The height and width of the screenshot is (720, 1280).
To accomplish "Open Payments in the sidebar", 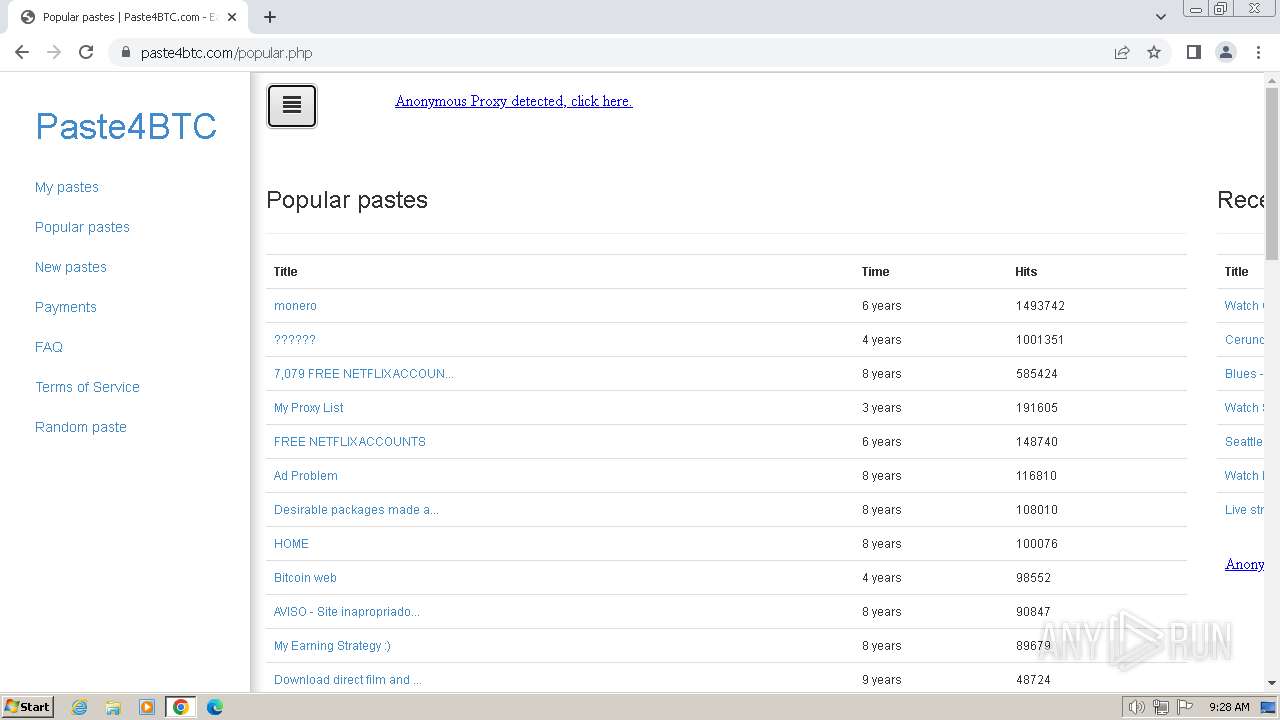I will coord(66,307).
